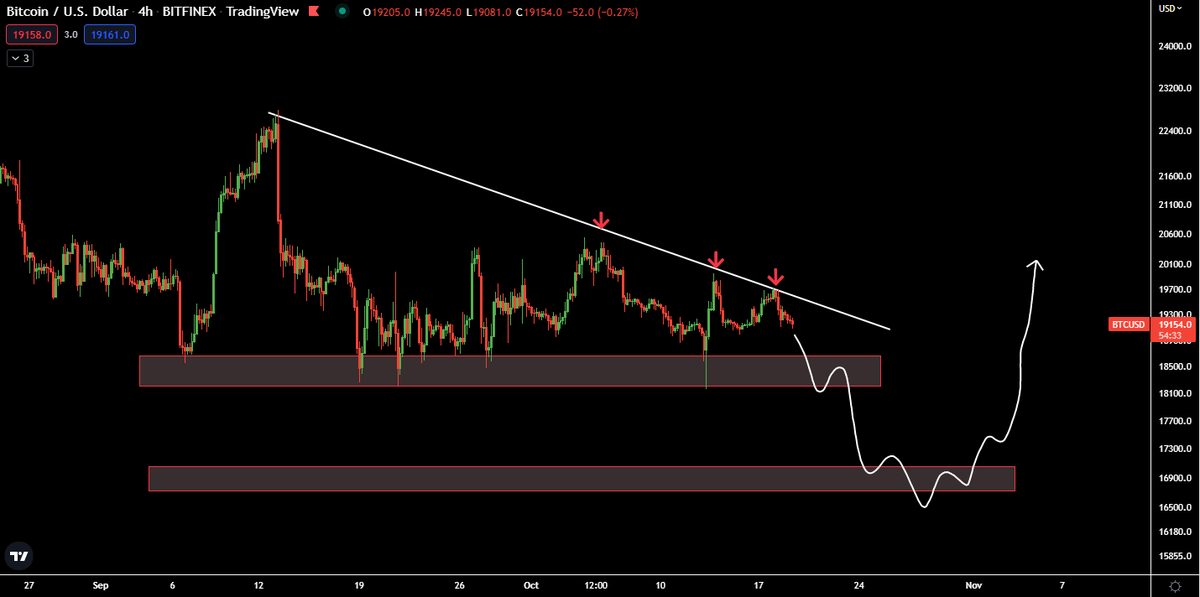1200x597 pixels.
Task: Click the red flag icon beside TradingView
Action: click(314, 12)
